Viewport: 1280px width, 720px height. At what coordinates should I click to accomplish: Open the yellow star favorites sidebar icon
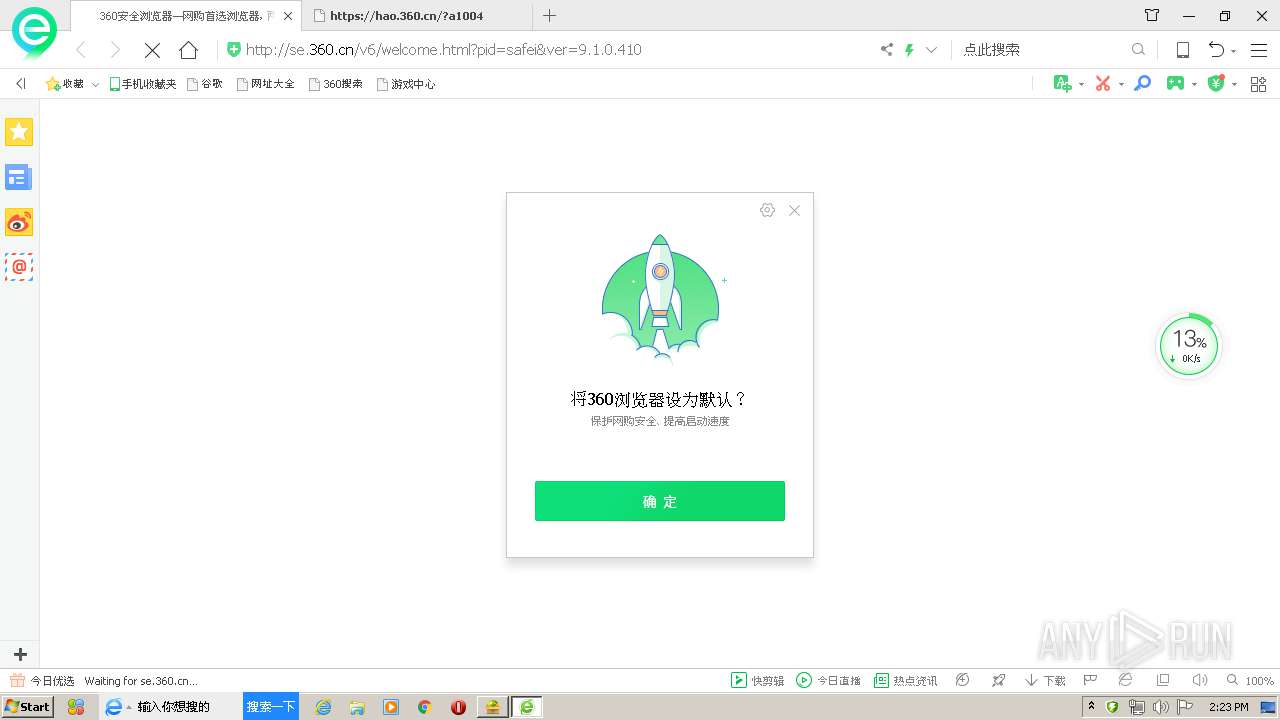click(19, 132)
